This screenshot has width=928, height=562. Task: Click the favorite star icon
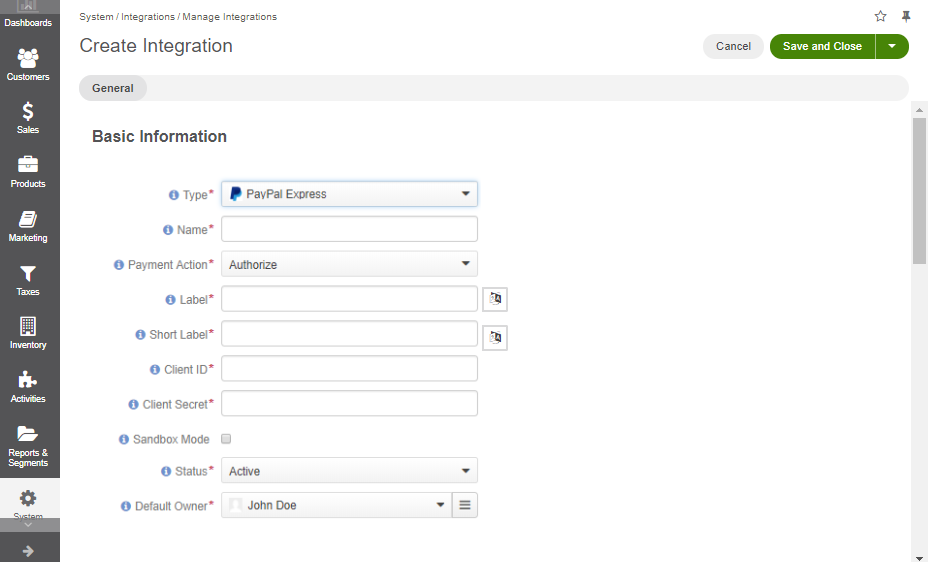pyautogui.click(x=881, y=17)
